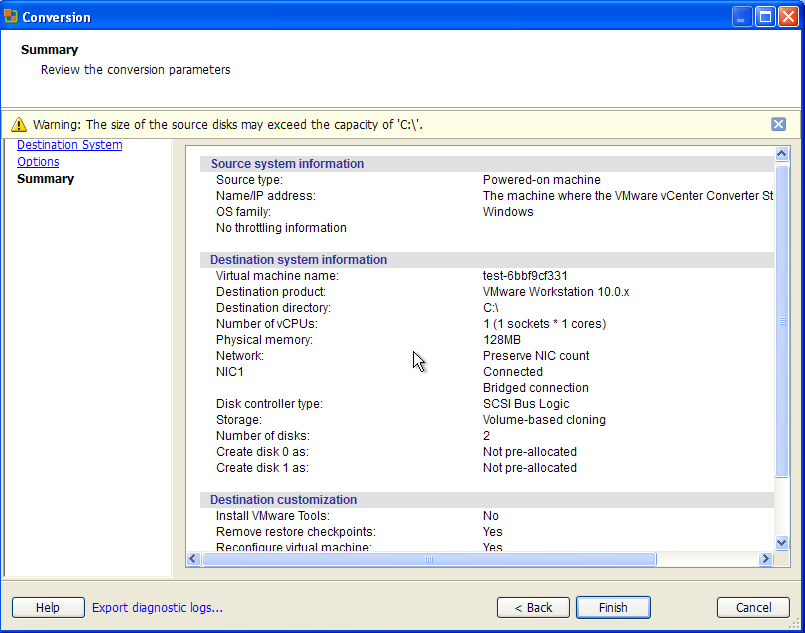Open the Options step link

click(38, 162)
